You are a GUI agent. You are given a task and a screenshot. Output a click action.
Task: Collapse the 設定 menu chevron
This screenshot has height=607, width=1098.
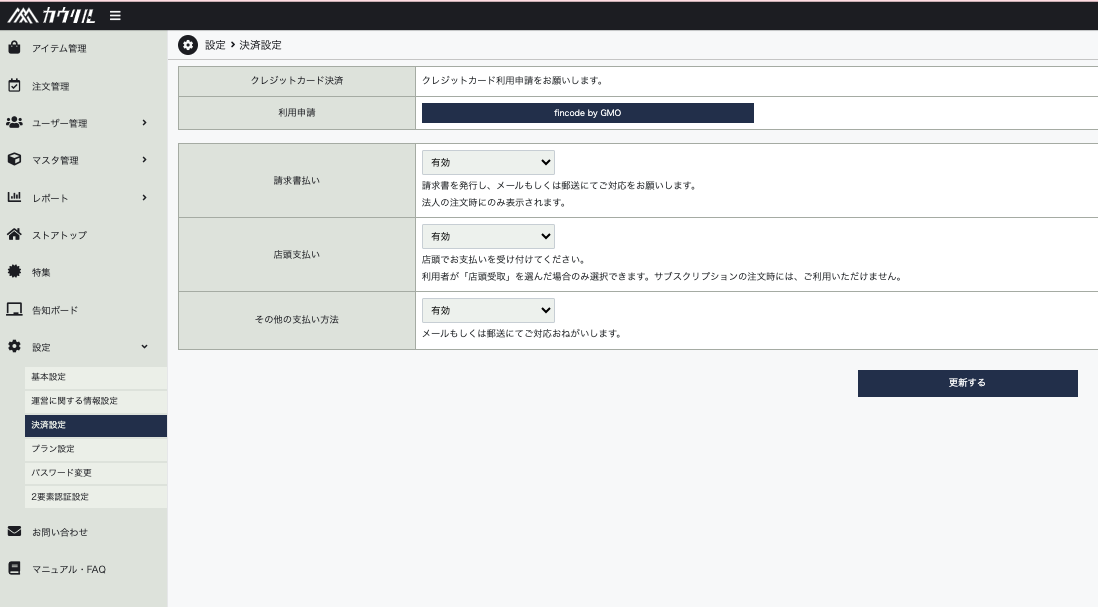144,347
